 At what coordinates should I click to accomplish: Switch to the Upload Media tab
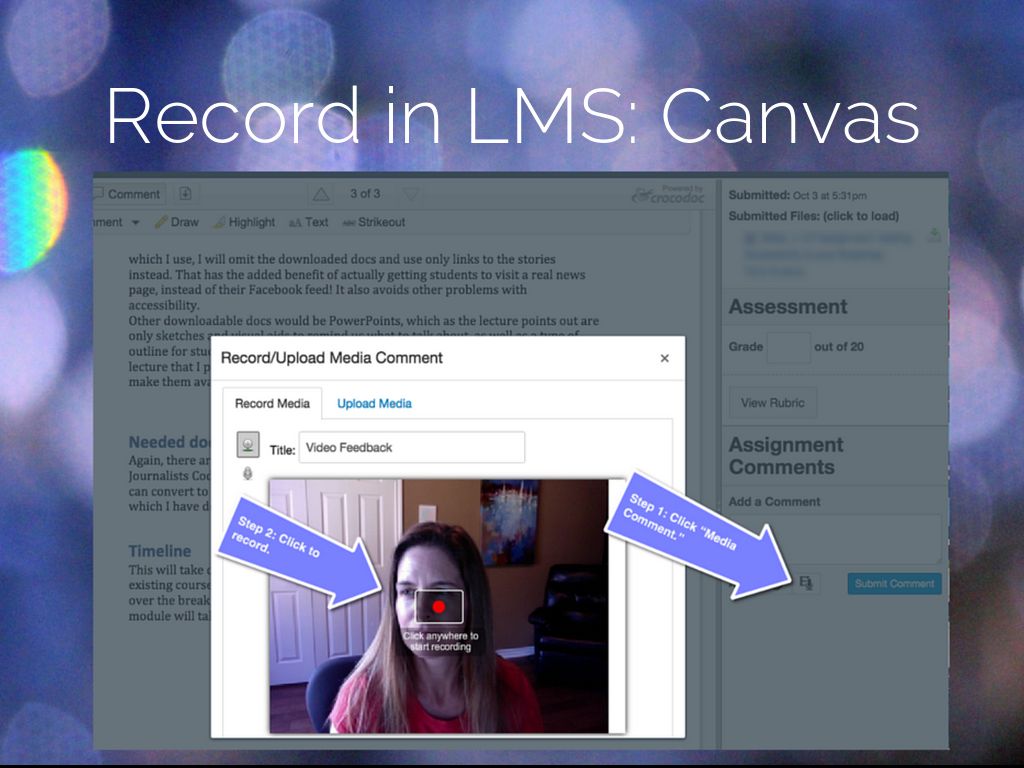coord(374,403)
